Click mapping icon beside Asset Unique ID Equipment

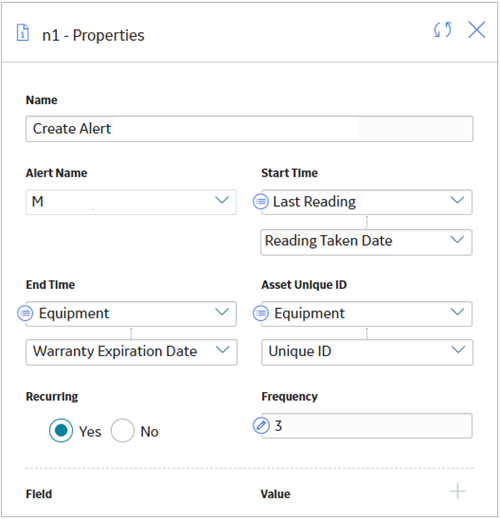(x=261, y=313)
